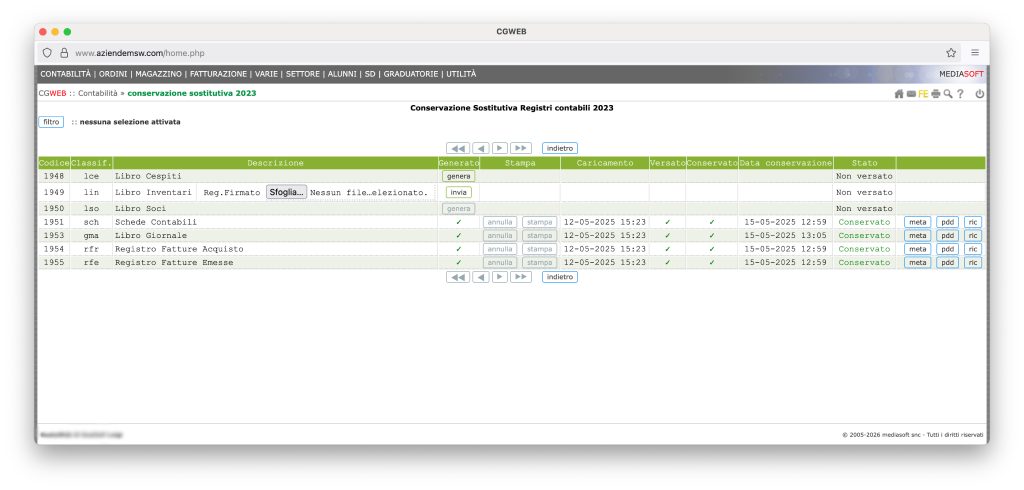This screenshot has width=1024, height=490.
Task: Click the yellow FE icon
Action: (x=923, y=93)
